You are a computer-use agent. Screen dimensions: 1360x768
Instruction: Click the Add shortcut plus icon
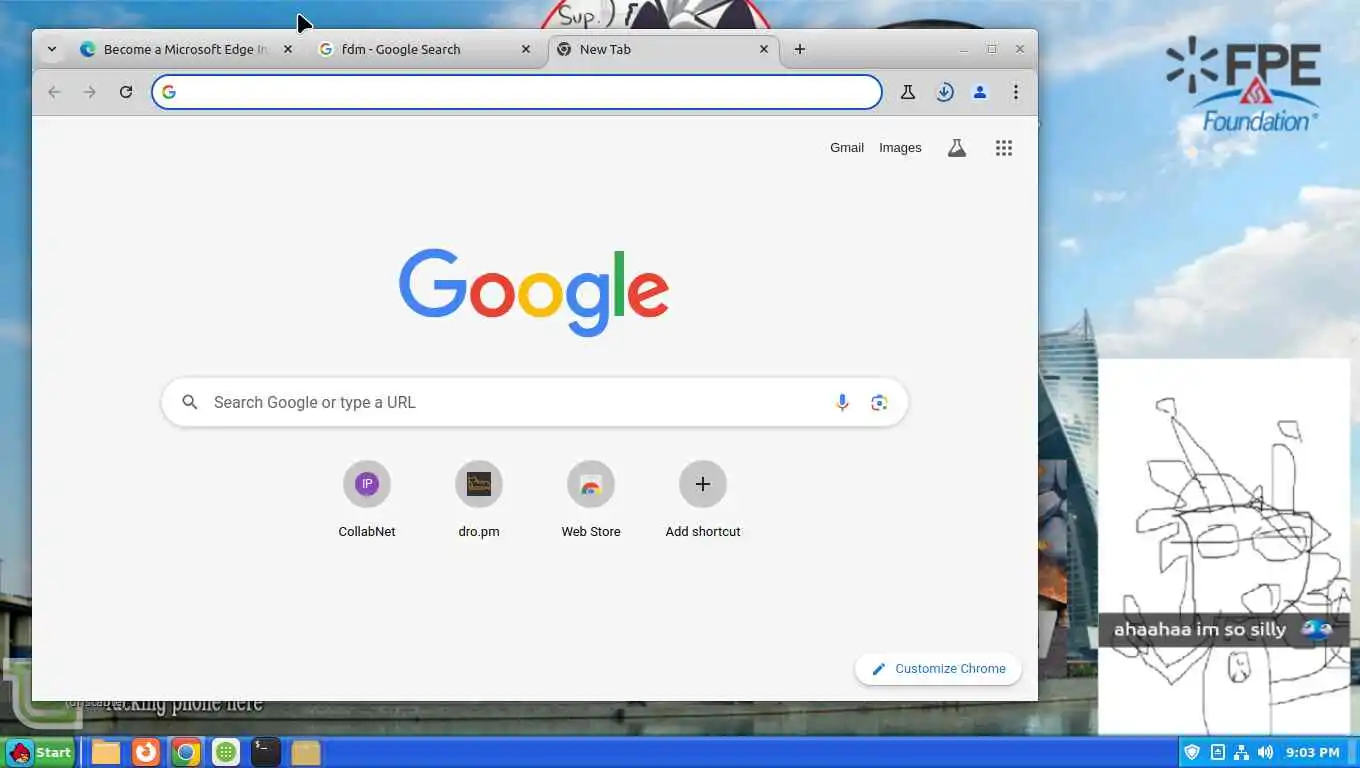pos(703,484)
